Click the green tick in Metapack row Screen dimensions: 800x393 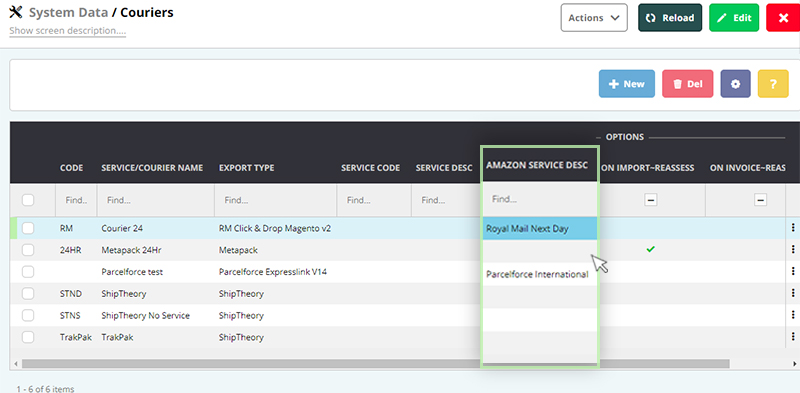651,250
